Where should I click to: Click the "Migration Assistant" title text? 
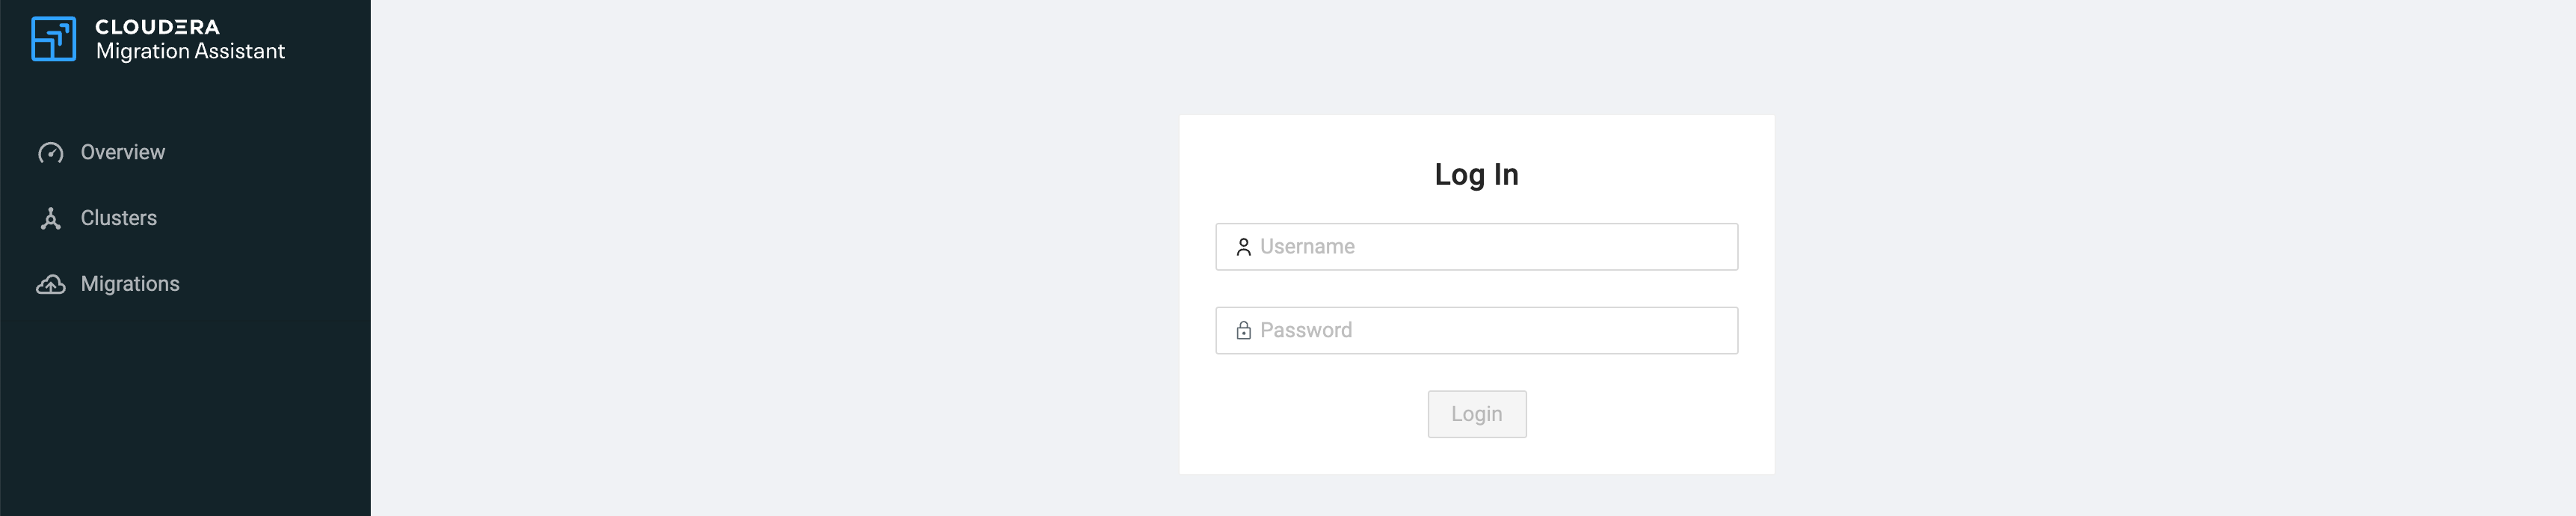point(190,52)
